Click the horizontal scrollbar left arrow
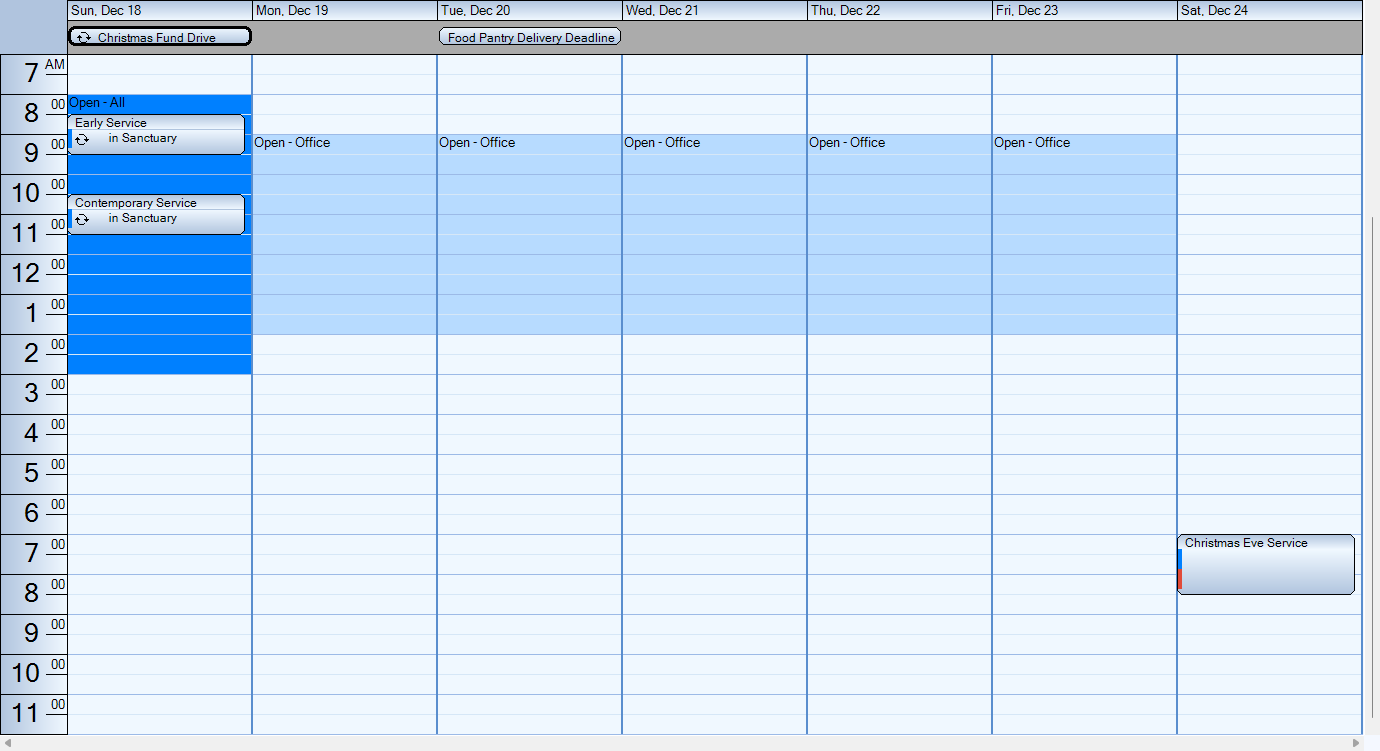 [8, 743]
